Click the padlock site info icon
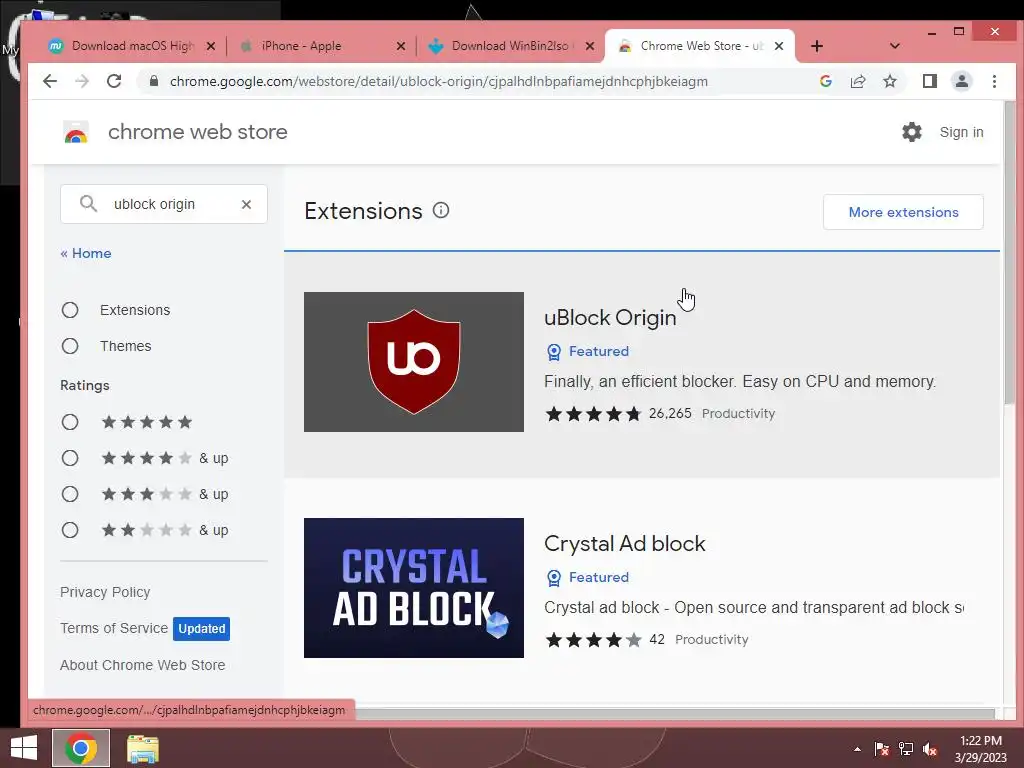The image size is (1024, 768). pyautogui.click(x=153, y=81)
